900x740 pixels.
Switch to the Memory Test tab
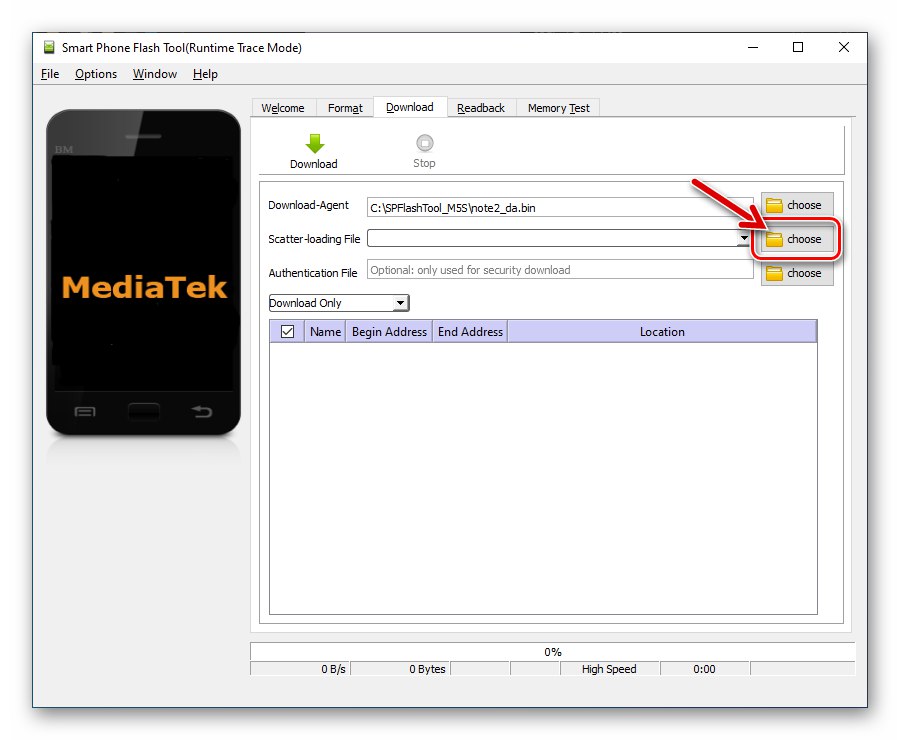click(558, 108)
